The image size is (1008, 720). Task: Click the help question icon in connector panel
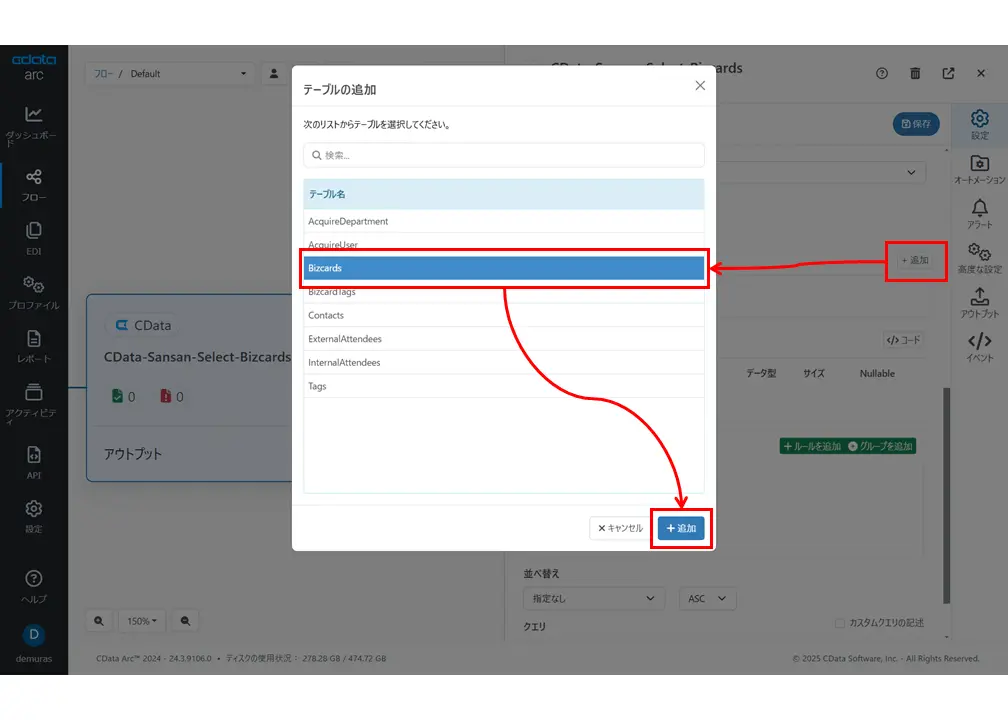(x=882, y=73)
